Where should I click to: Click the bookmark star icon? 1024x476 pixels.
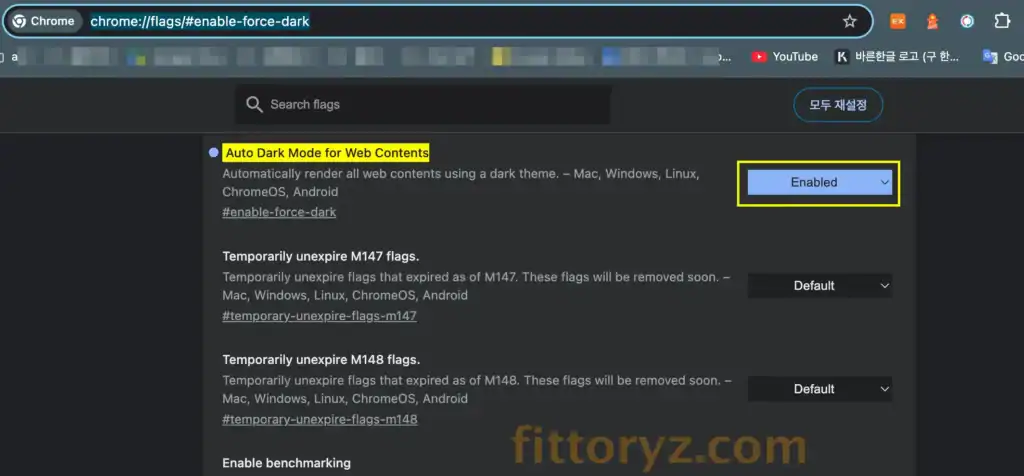point(849,22)
